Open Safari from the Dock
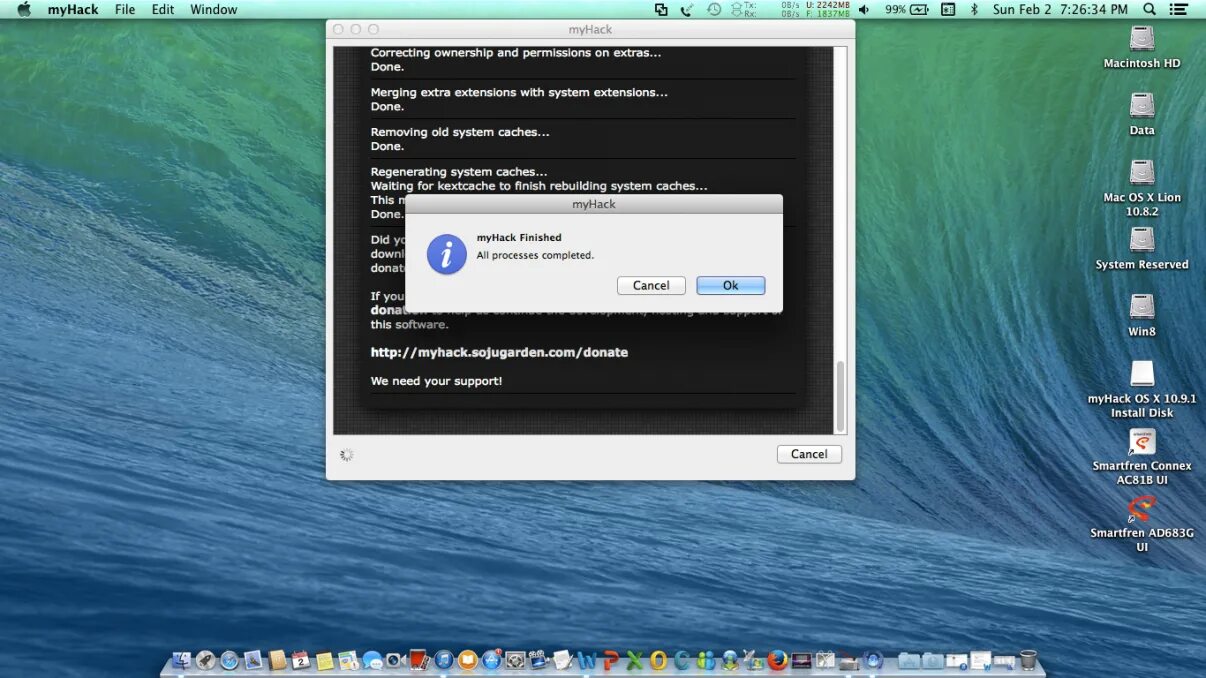Screen dimensions: 1206x678 pyautogui.click(x=229, y=660)
